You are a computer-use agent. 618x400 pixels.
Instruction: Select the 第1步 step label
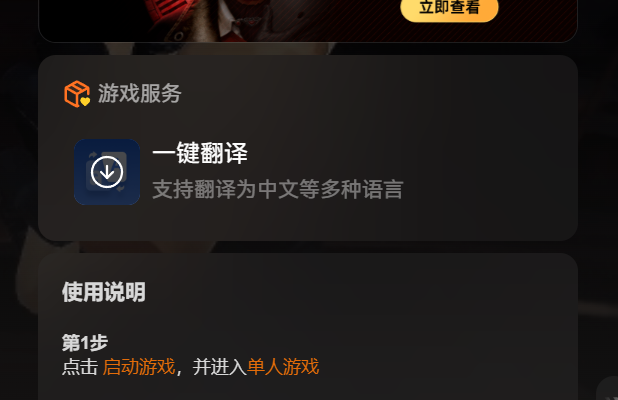point(85,342)
